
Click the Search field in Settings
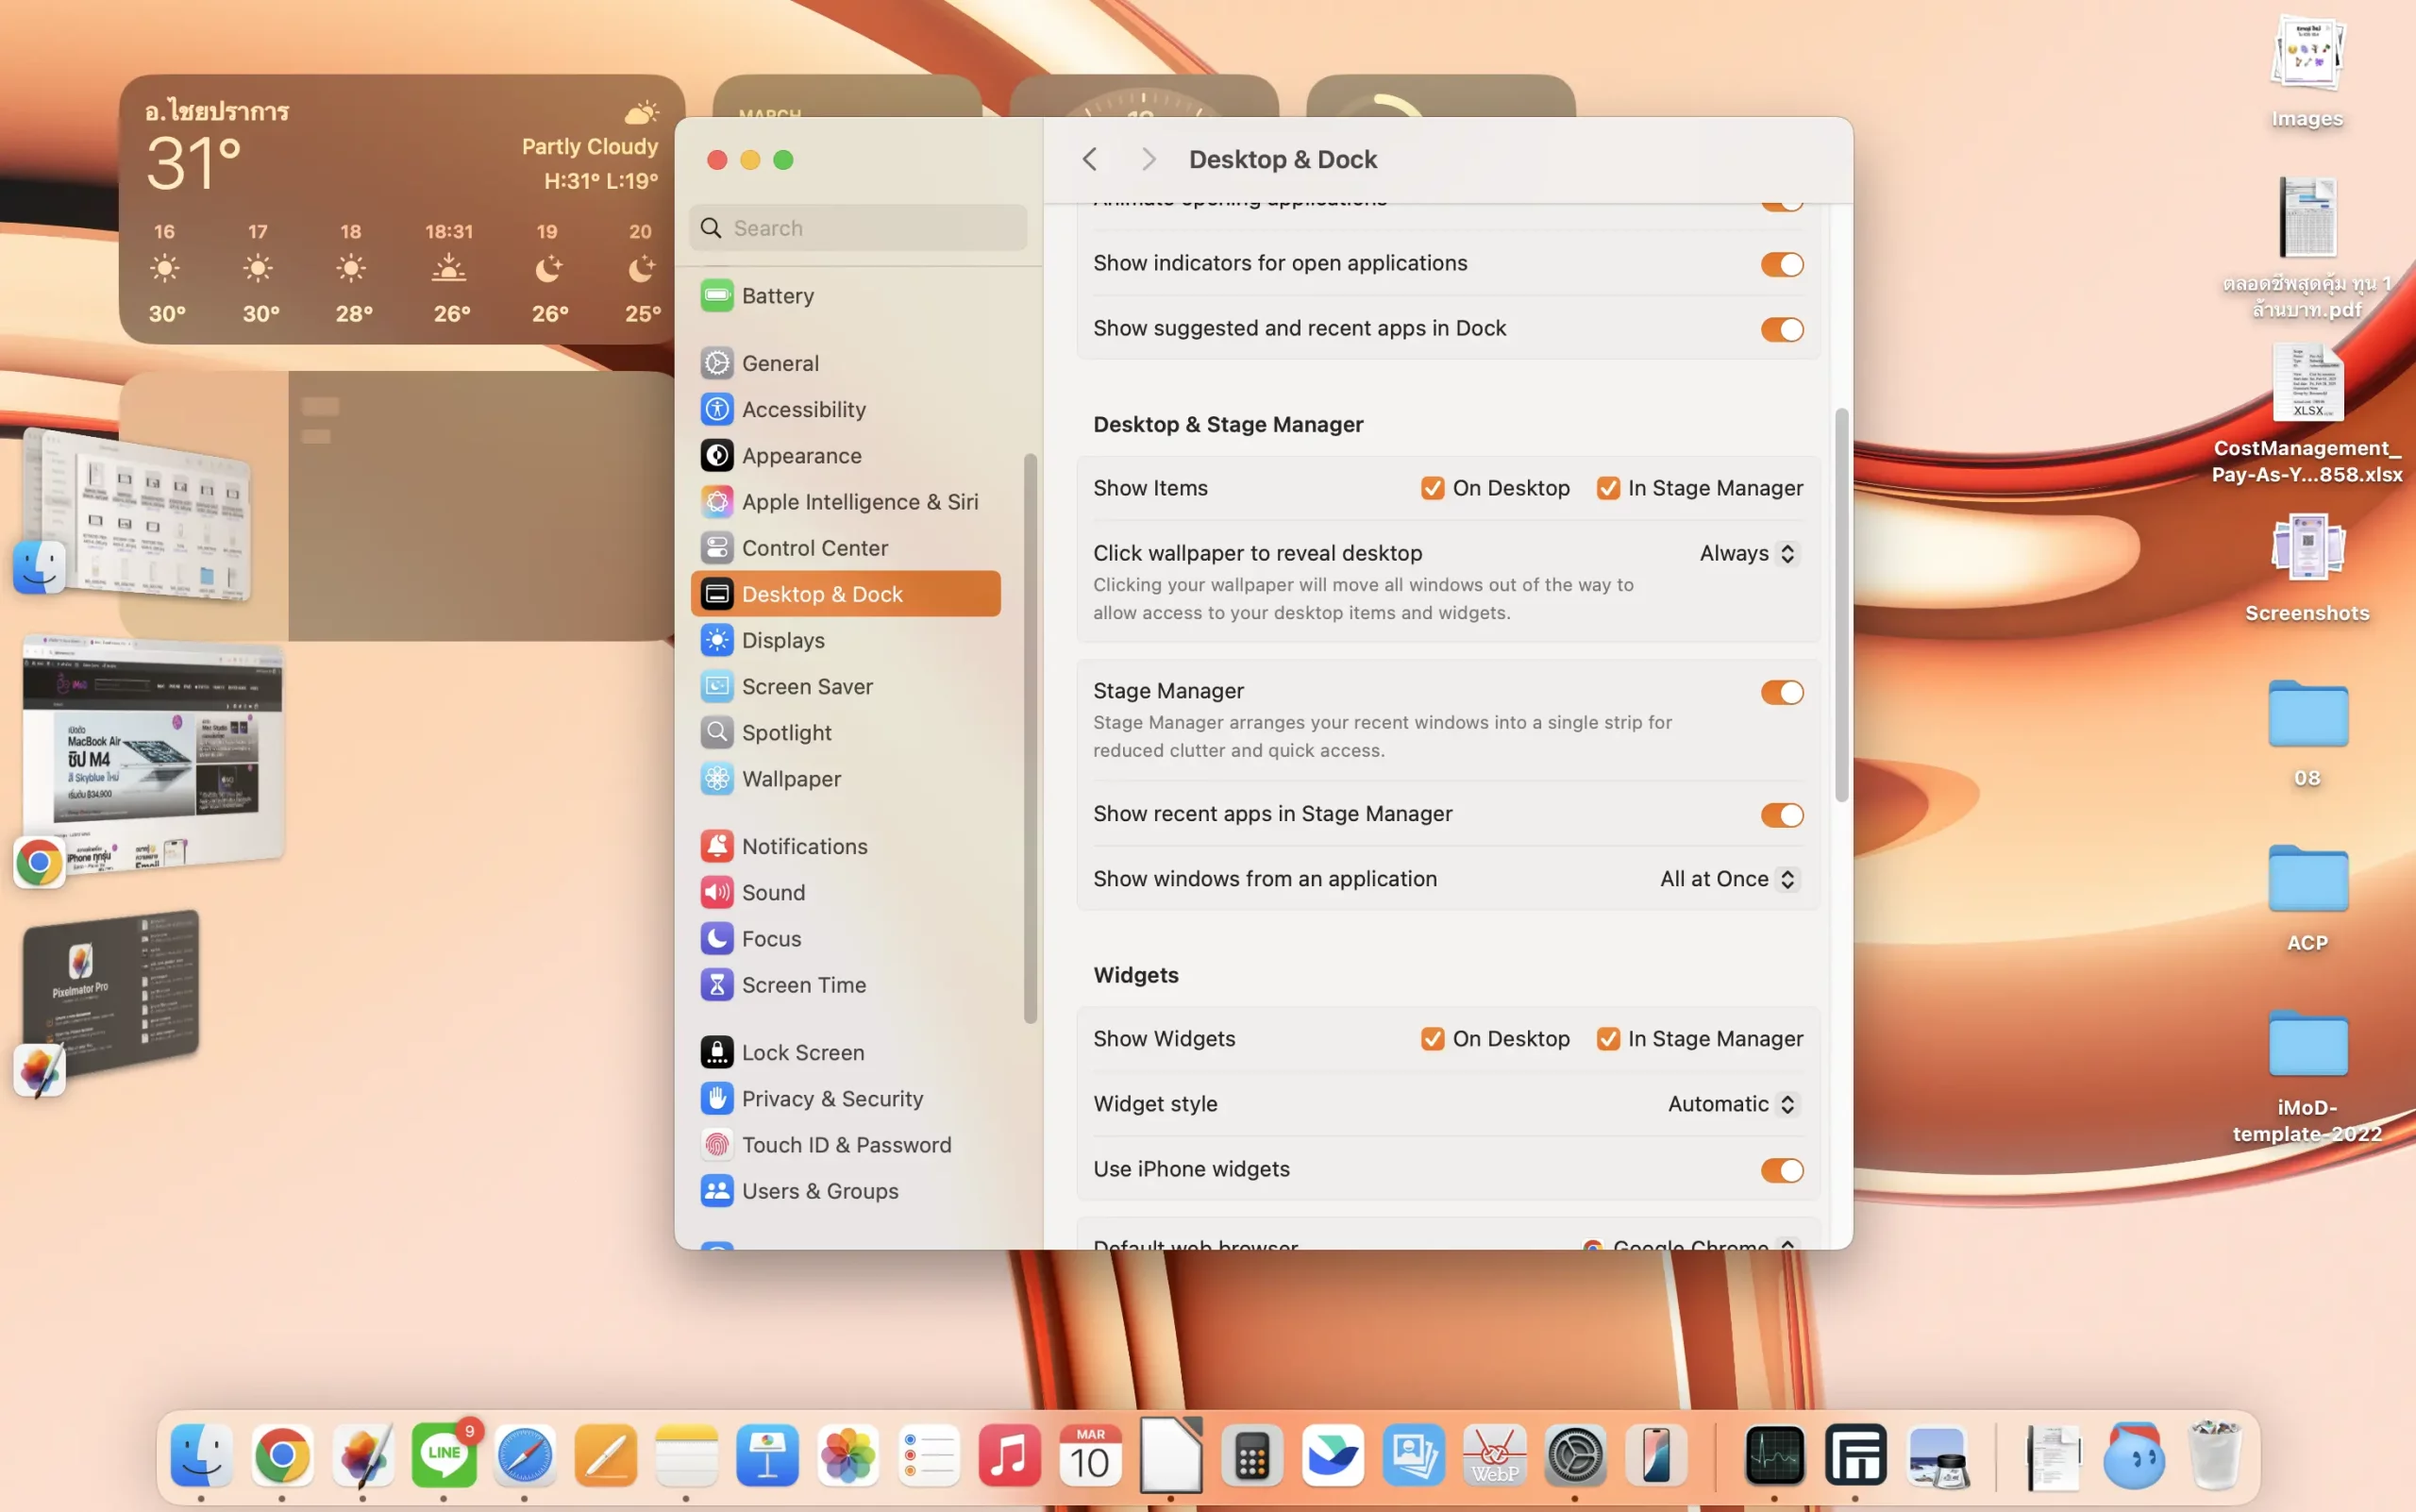(858, 228)
